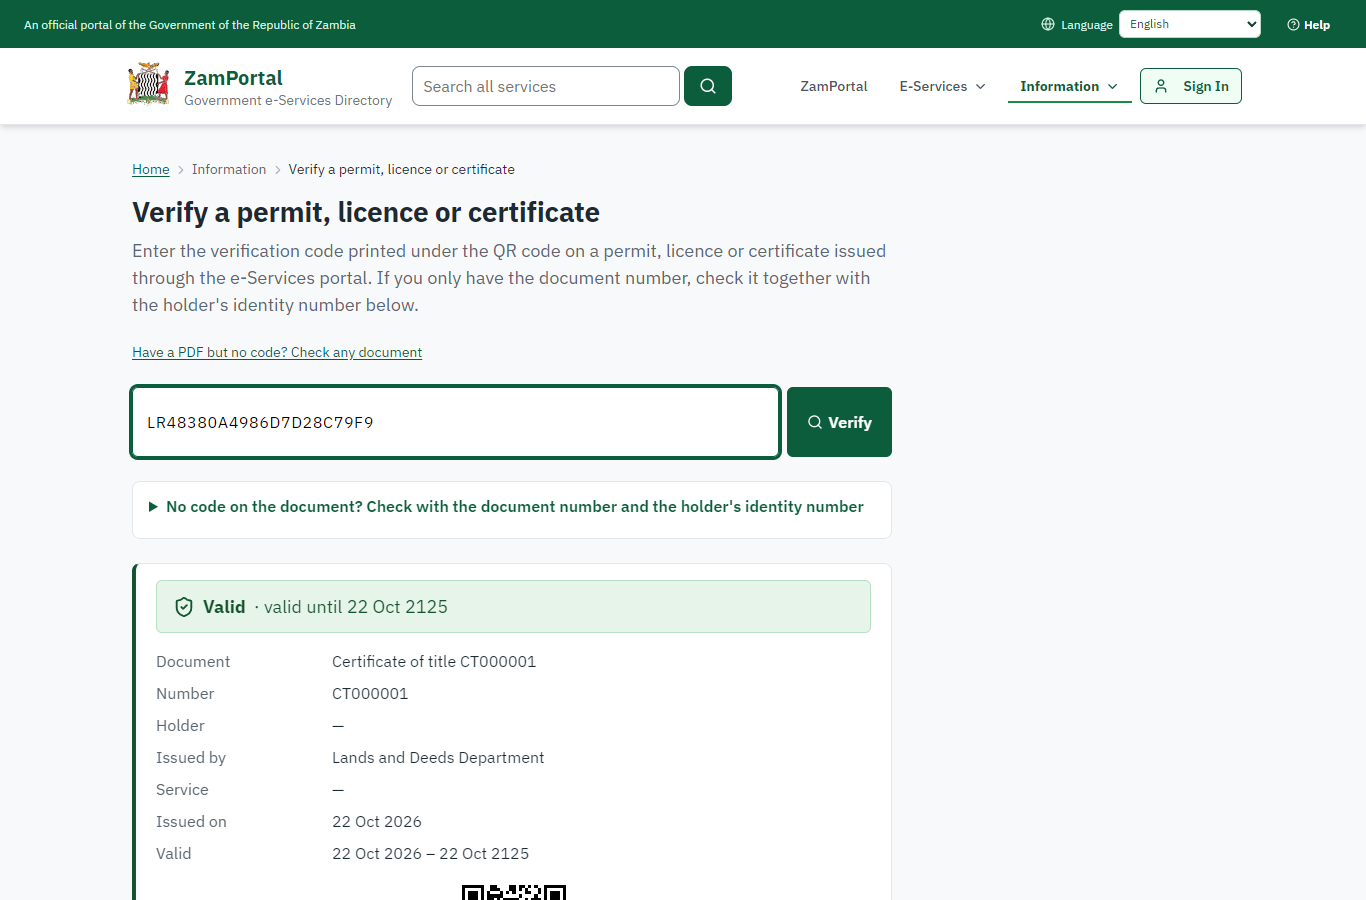This screenshot has height=900, width=1366.
Task: Click the Zambia coat of arms logo
Action: point(149,85)
